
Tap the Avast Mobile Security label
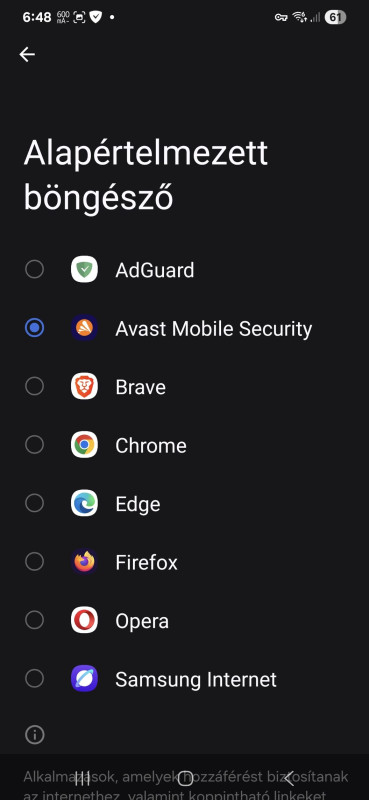tap(213, 329)
